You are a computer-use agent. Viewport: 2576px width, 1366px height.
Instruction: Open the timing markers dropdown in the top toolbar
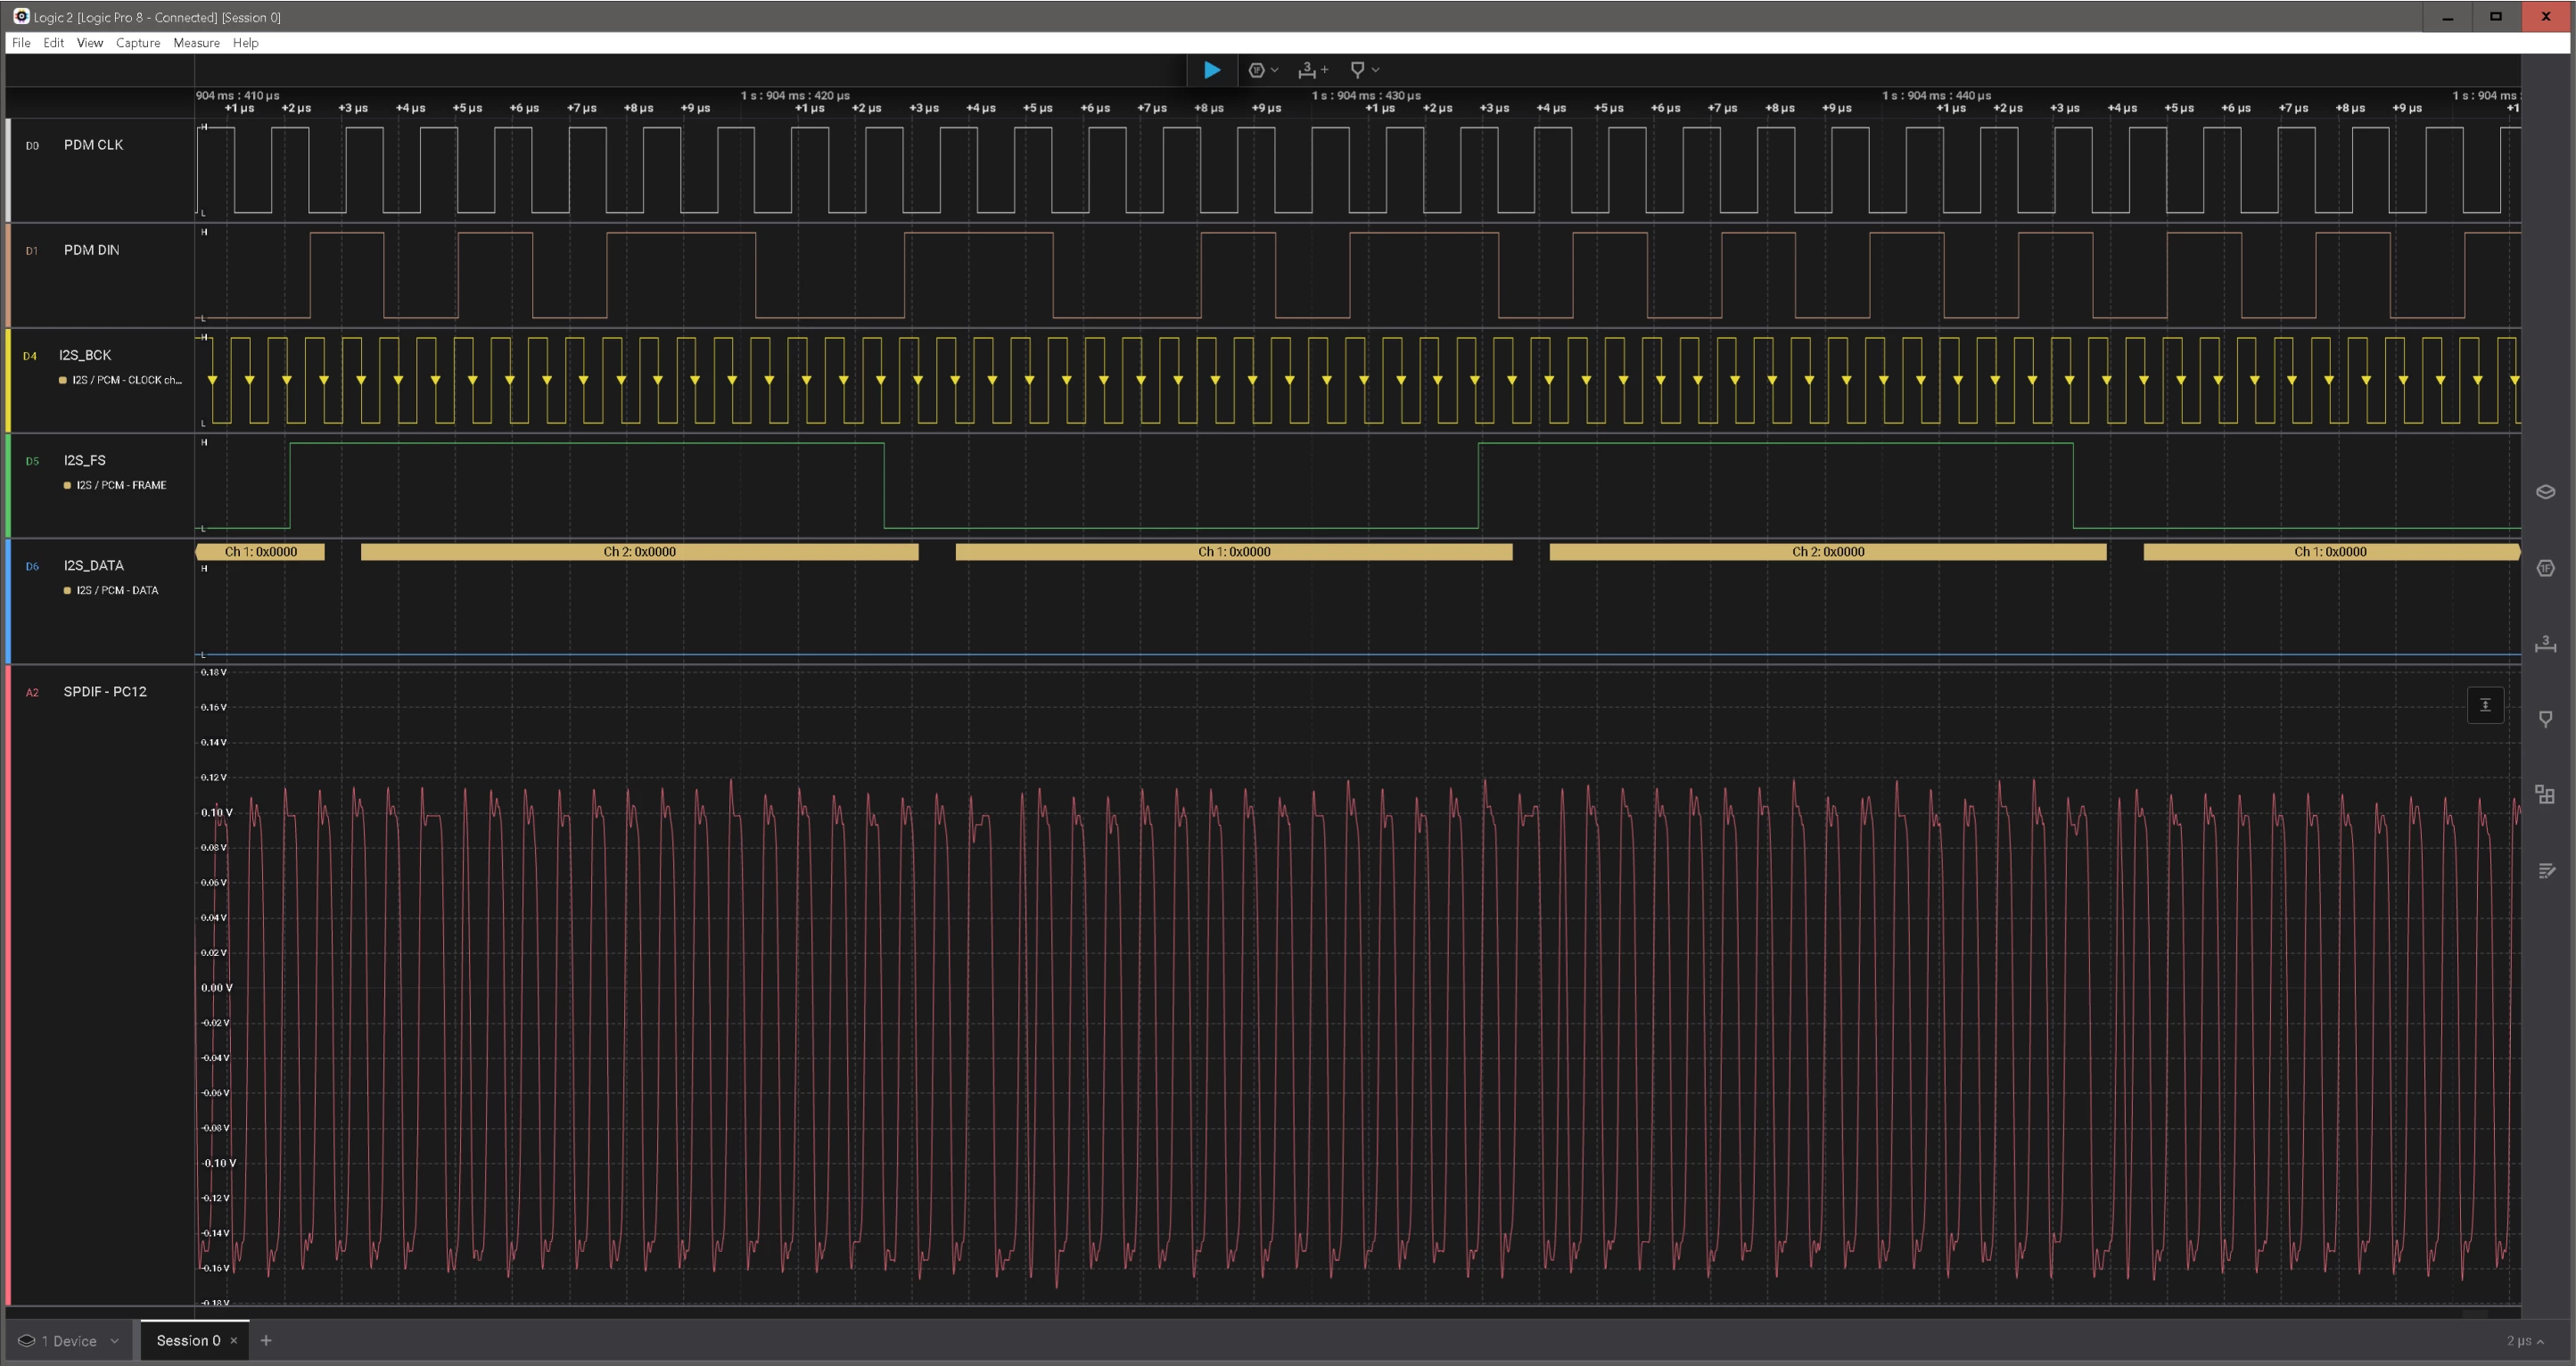(1364, 70)
